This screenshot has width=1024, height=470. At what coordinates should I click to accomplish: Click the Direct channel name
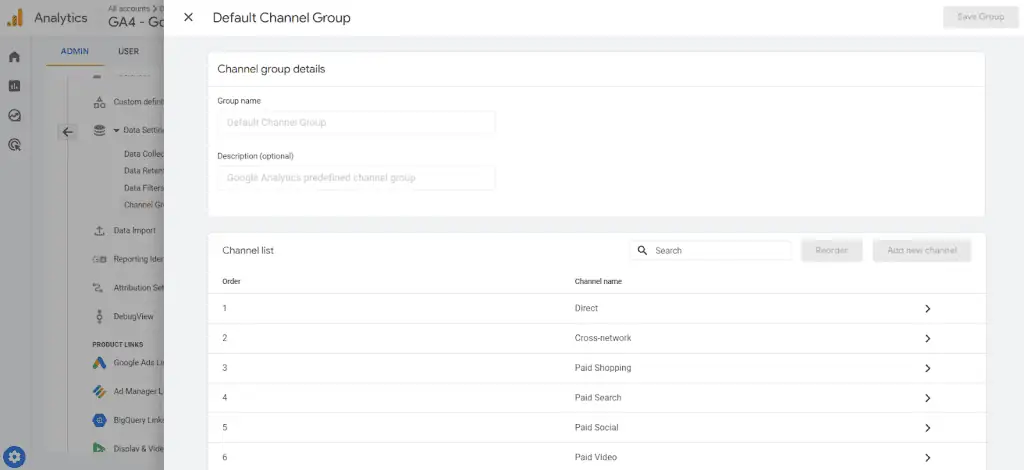pos(586,308)
